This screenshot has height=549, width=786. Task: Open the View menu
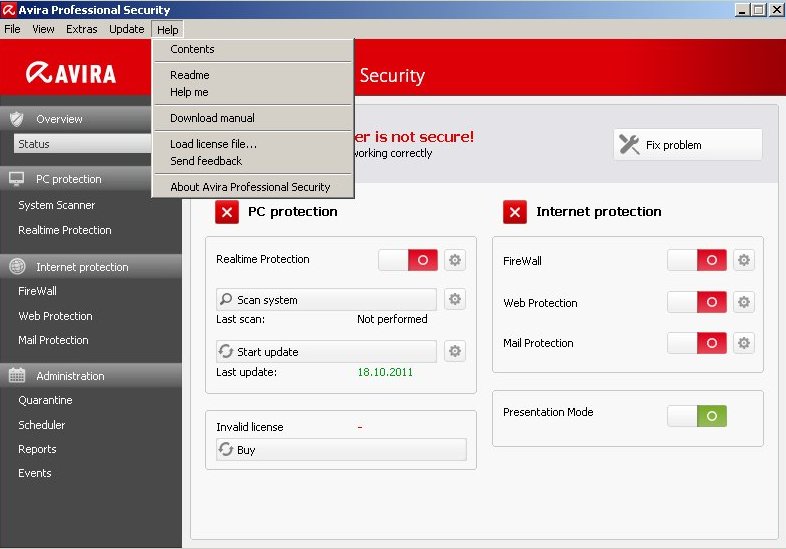click(43, 29)
